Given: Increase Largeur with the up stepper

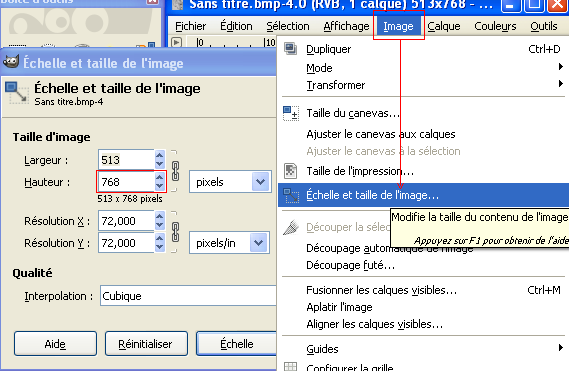Looking at the screenshot, I should point(160,155).
